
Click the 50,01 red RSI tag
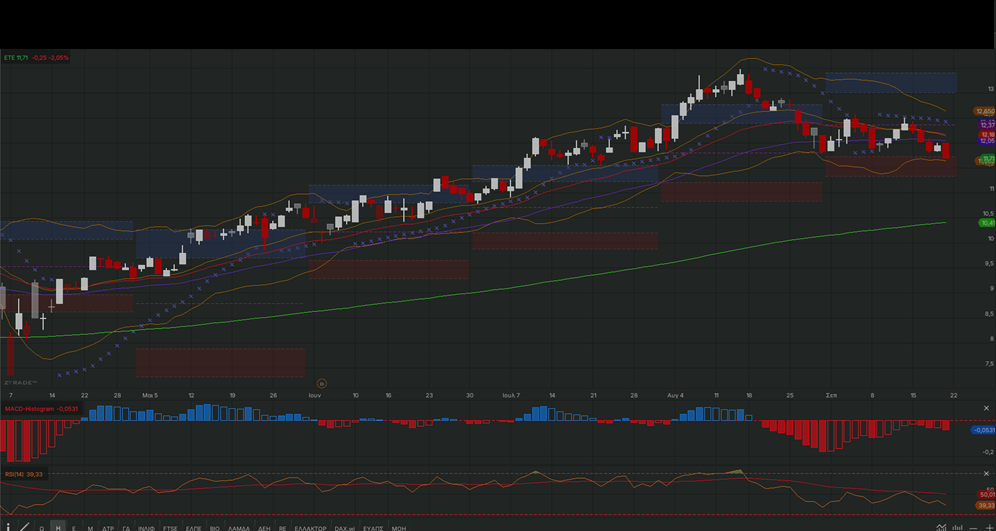click(987, 494)
